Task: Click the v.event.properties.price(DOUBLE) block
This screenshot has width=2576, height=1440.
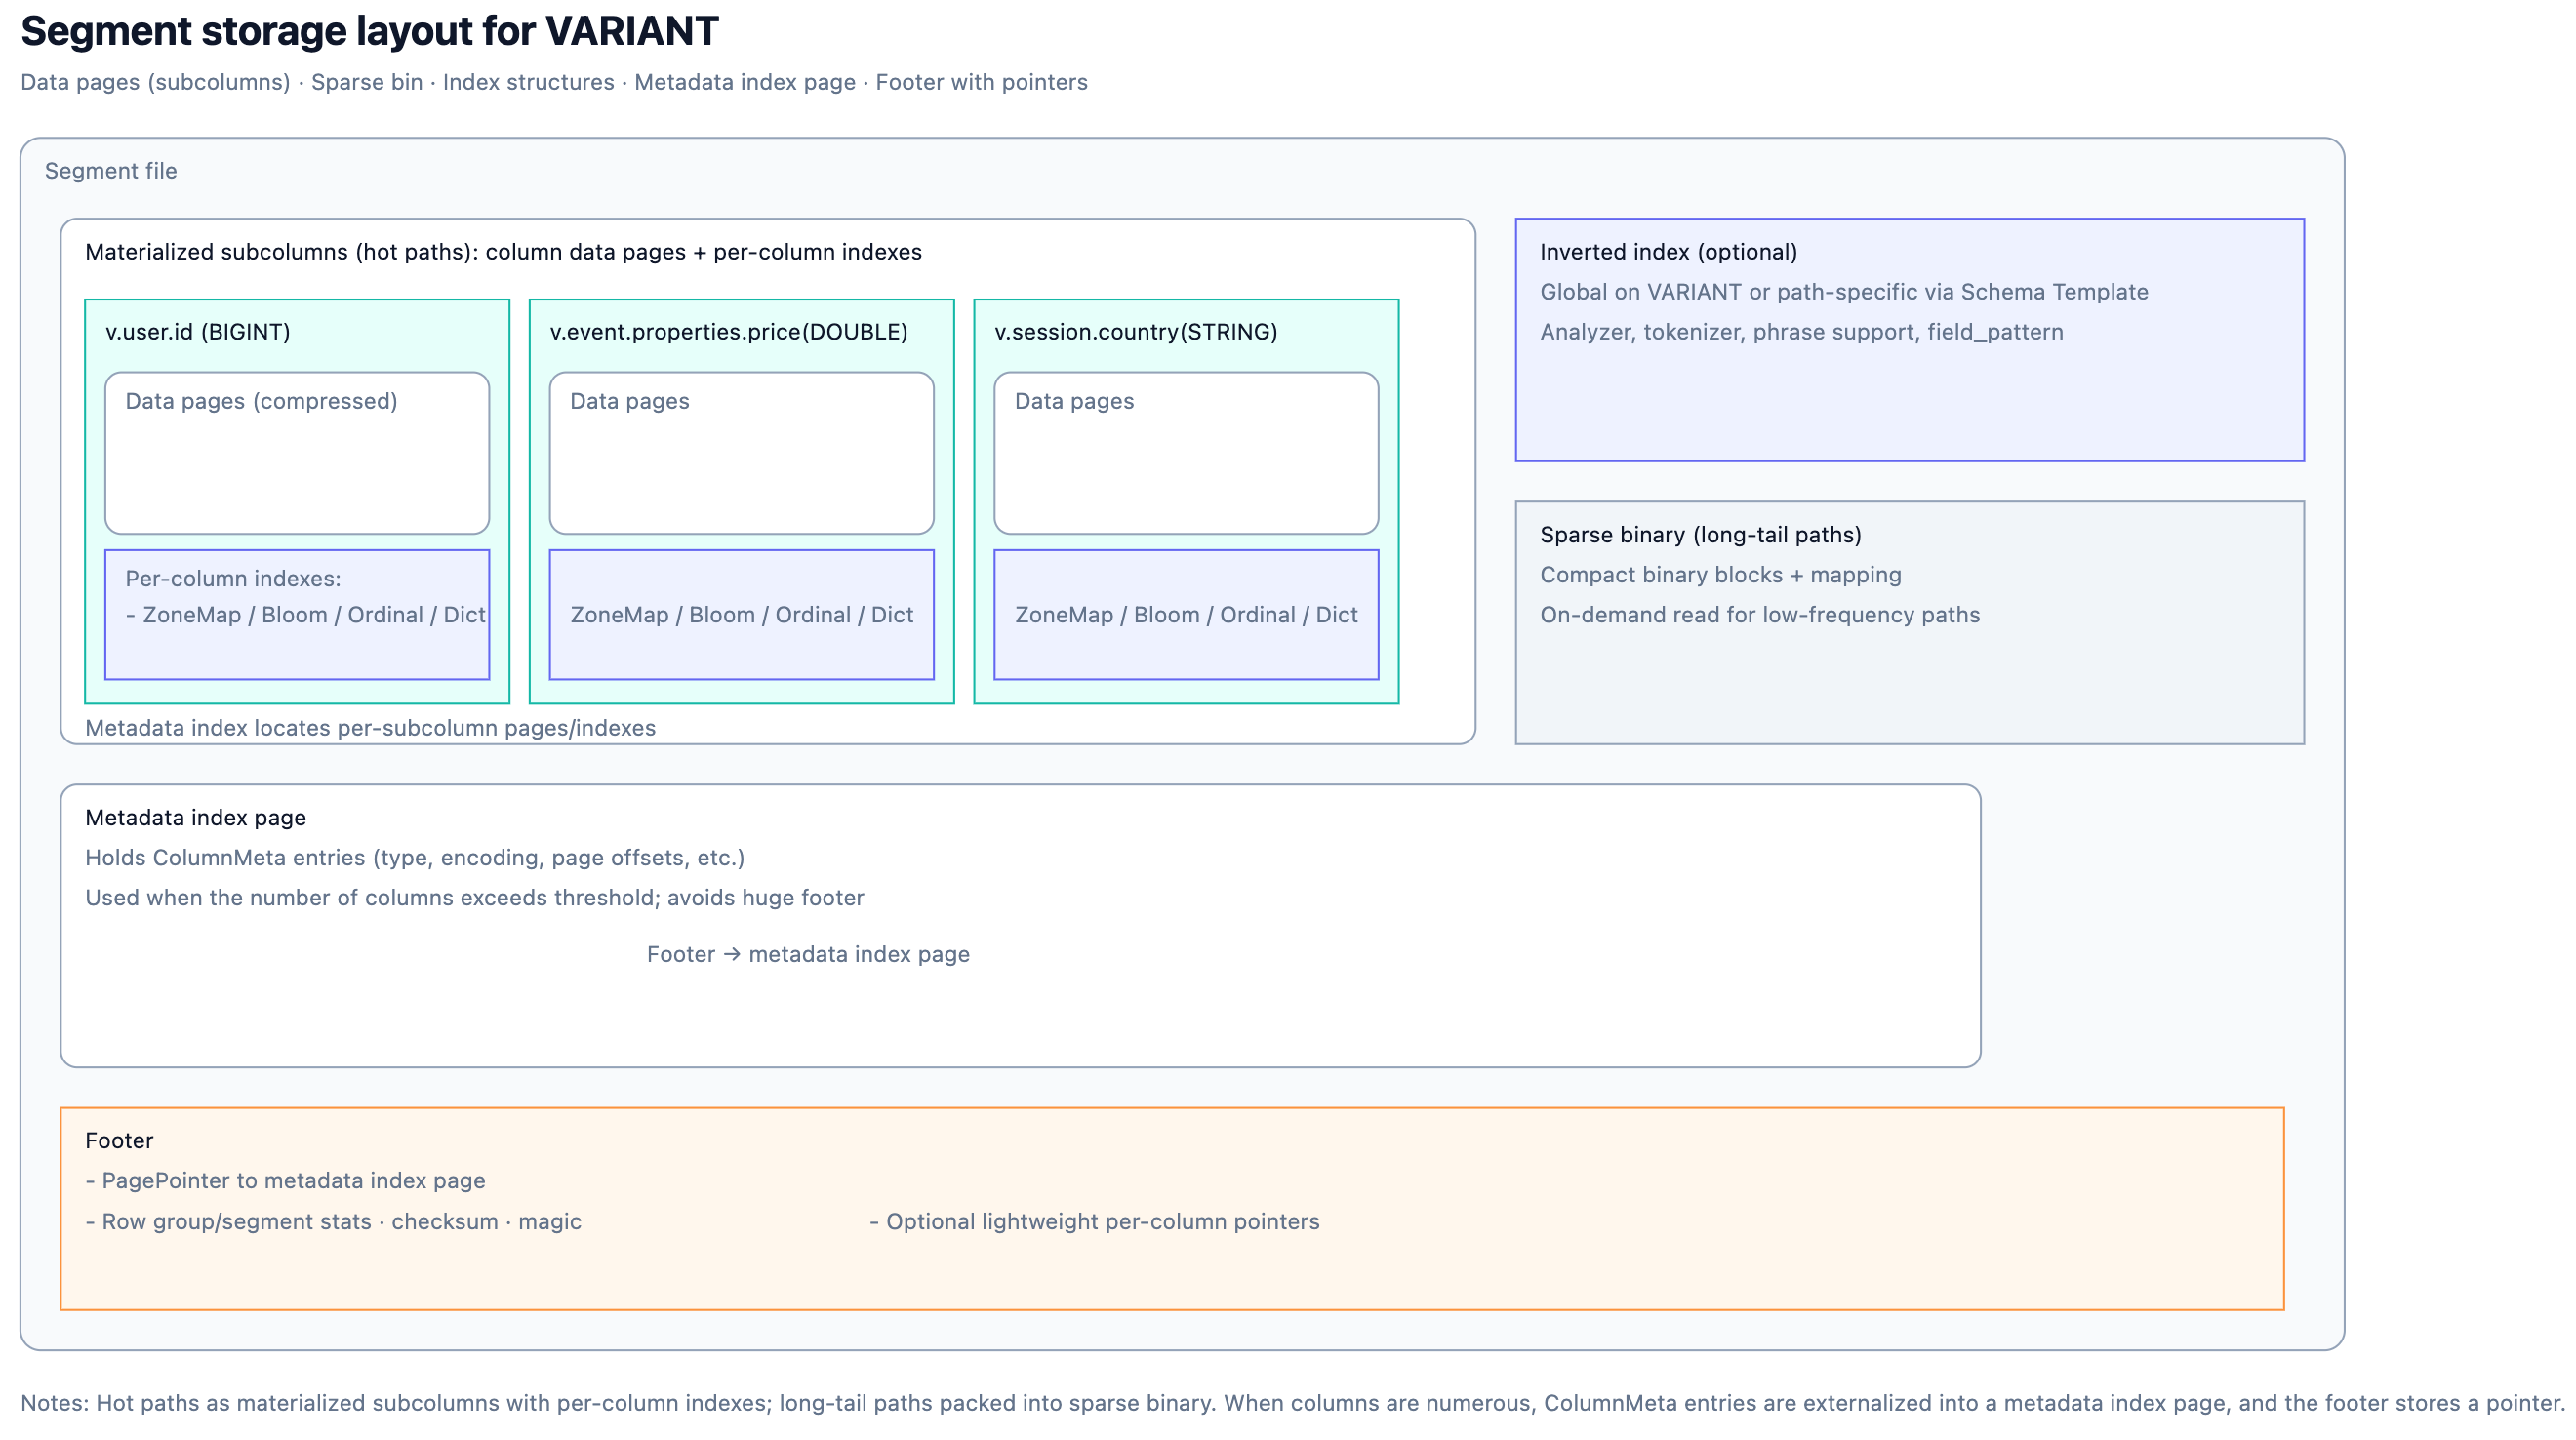Action: coord(741,500)
